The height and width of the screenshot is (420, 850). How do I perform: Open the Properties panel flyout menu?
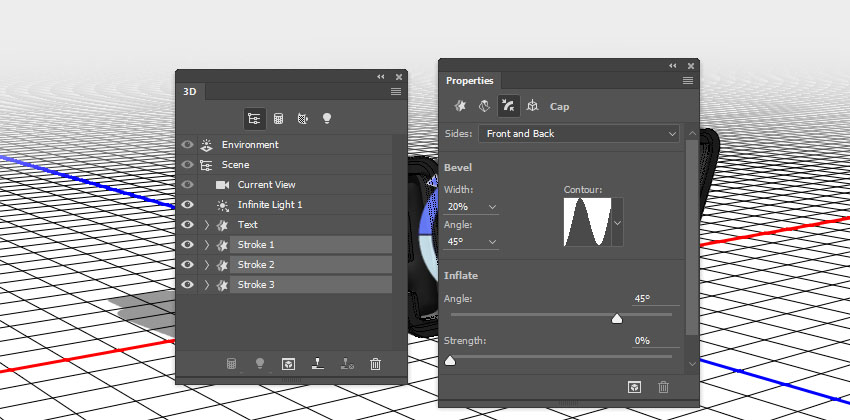tap(688, 81)
